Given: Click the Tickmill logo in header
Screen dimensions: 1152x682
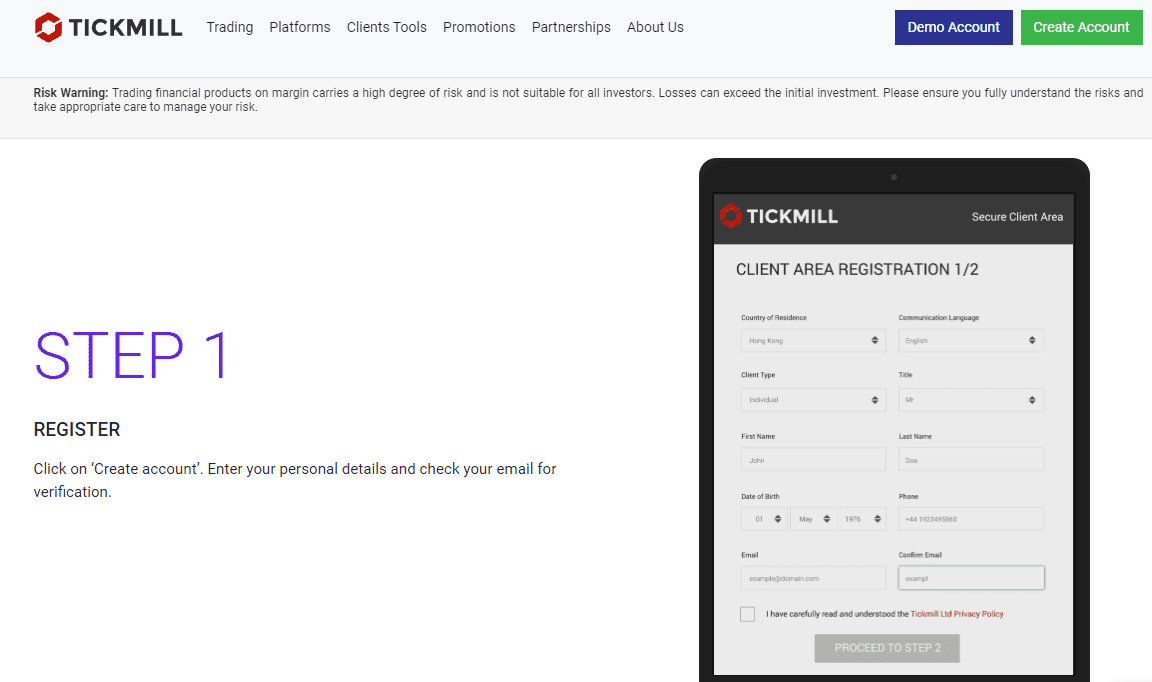Looking at the screenshot, I should point(108,27).
